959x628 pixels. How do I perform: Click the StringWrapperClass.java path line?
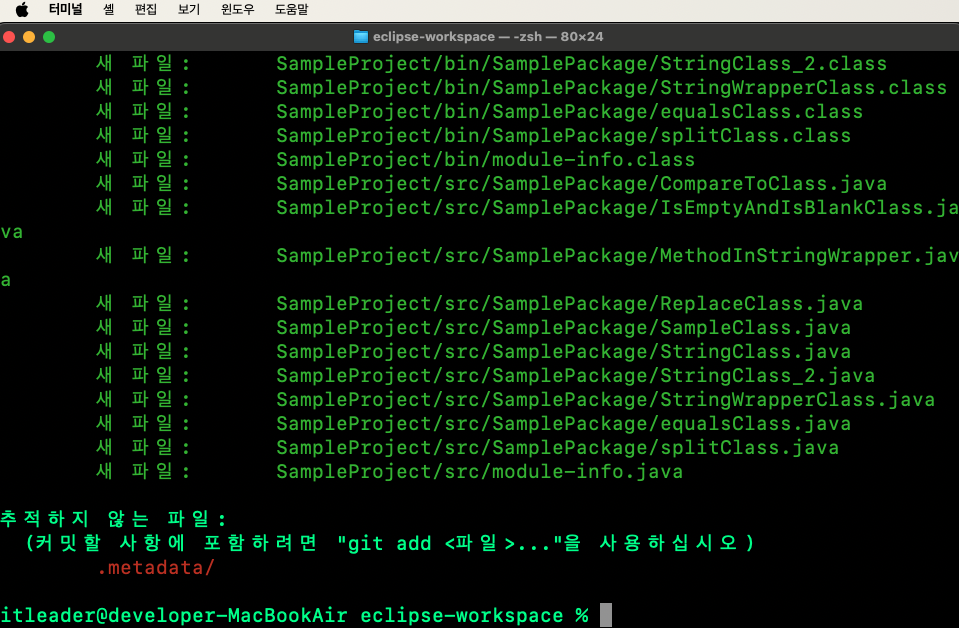point(605,399)
